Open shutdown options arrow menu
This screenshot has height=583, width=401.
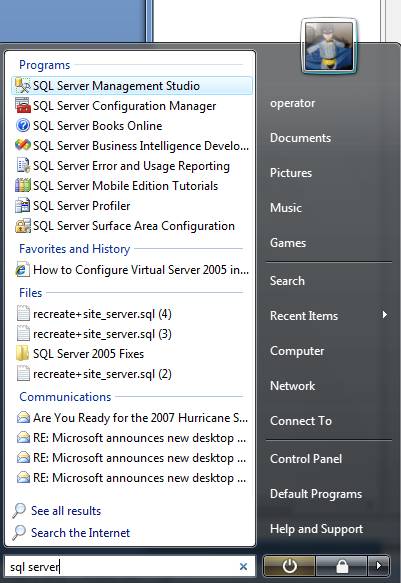(379, 566)
